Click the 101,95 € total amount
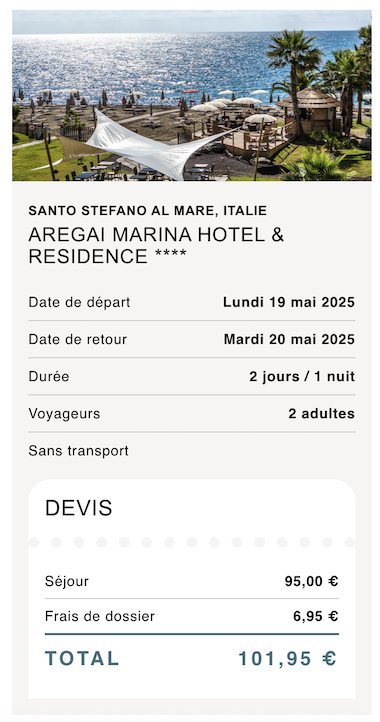This screenshot has height=722, width=380. [x=287, y=659]
